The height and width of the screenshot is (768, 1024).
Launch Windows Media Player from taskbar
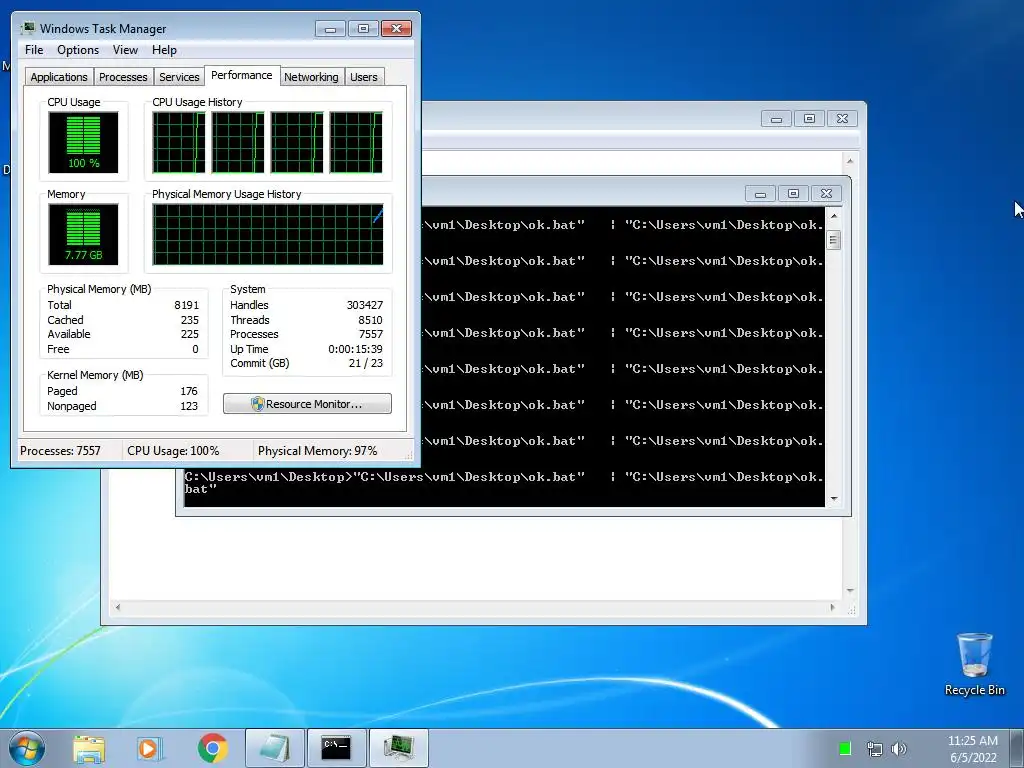click(x=150, y=748)
